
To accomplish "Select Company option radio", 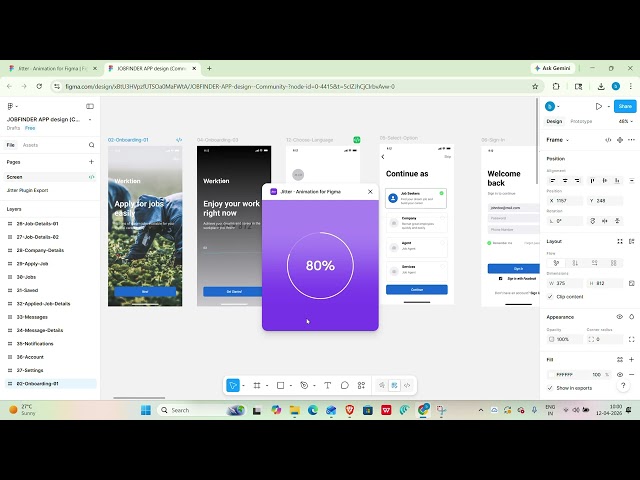I will pyautogui.click(x=442, y=218).
